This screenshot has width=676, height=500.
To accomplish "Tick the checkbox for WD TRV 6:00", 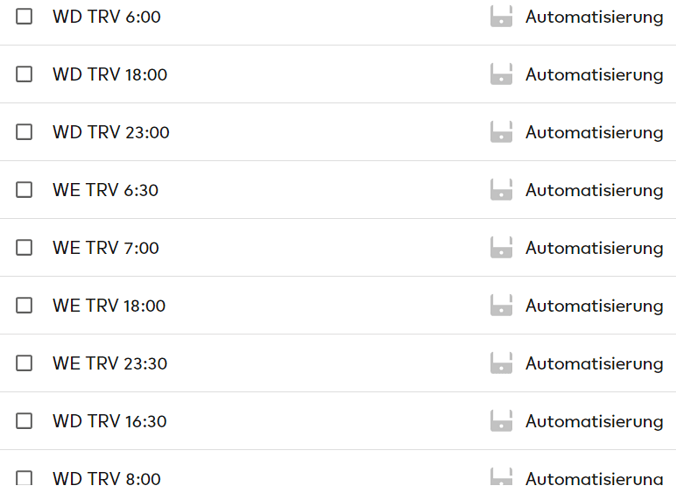I will (x=24, y=17).
